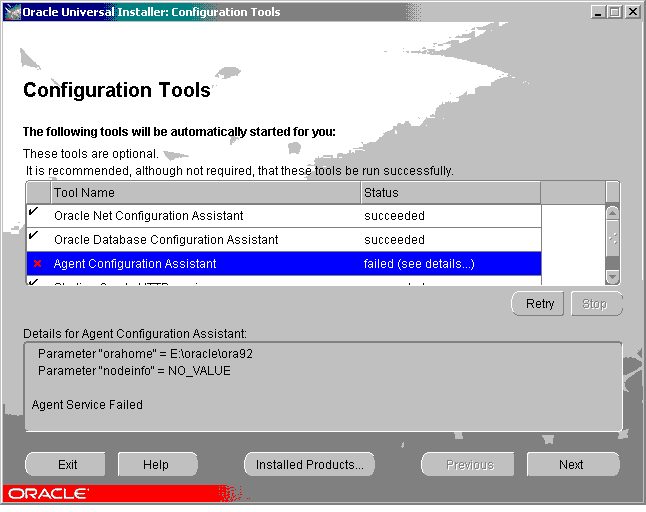Screen dimensions: 646x512
Task: Click the checkmark beside Oracle Net Configuration Assistant
Action: click(35, 212)
